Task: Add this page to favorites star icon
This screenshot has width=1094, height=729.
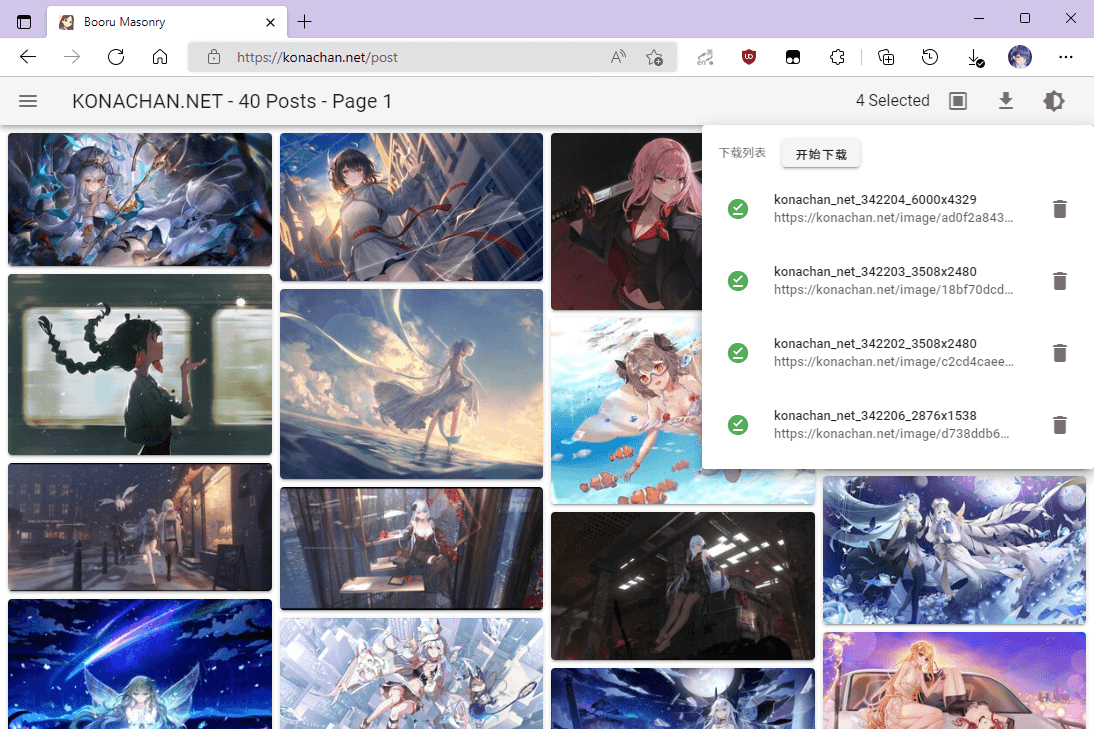Action: click(654, 57)
